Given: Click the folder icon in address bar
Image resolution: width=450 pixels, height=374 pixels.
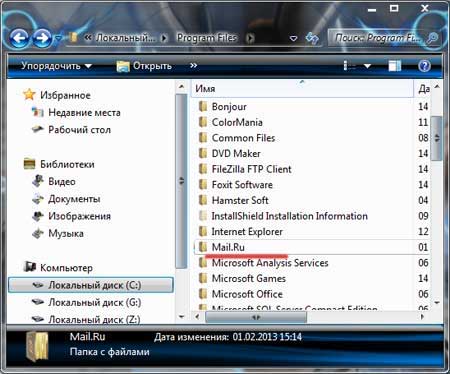Looking at the screenshot, I should point(73,37).
